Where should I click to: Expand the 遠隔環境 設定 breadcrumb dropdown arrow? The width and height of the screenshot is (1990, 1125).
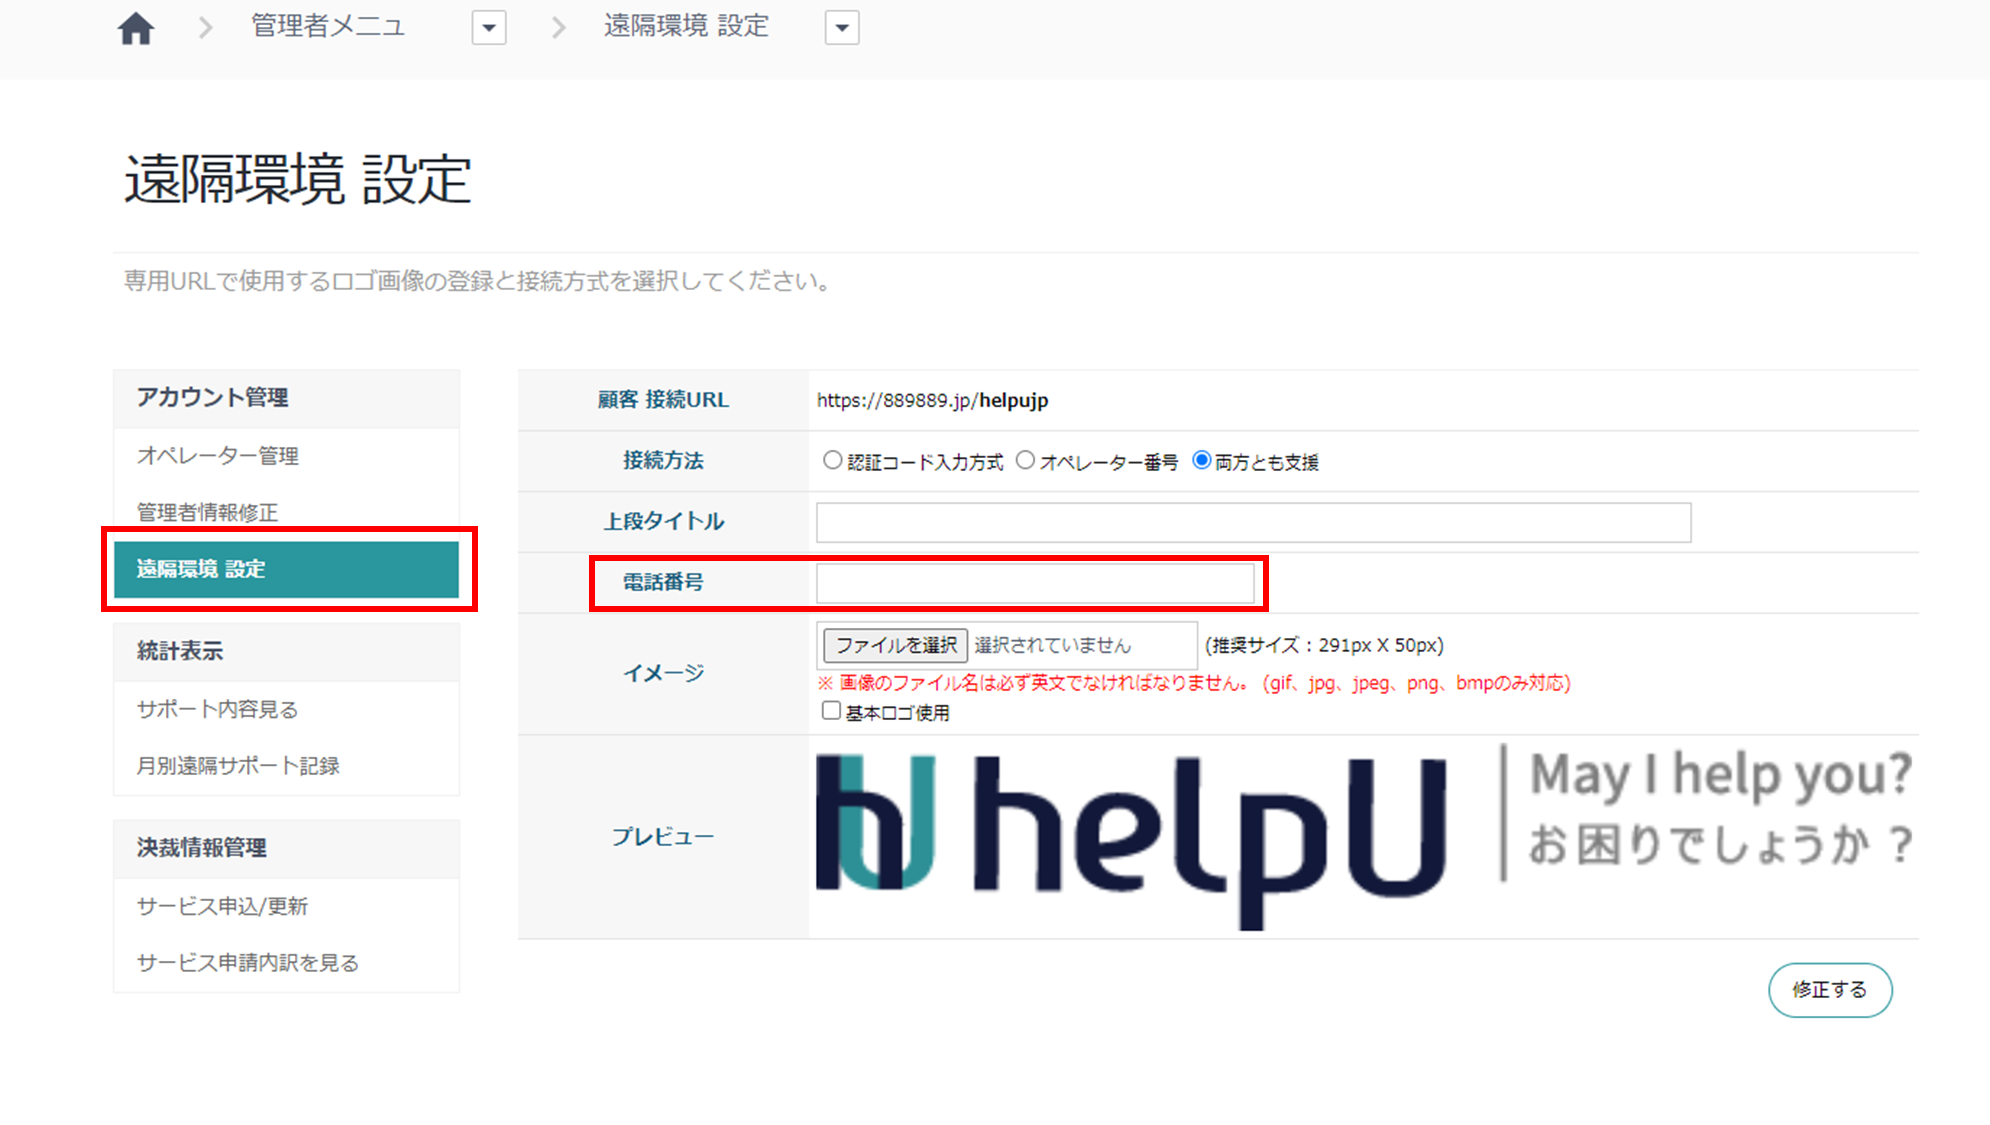(x=842, y=28)
